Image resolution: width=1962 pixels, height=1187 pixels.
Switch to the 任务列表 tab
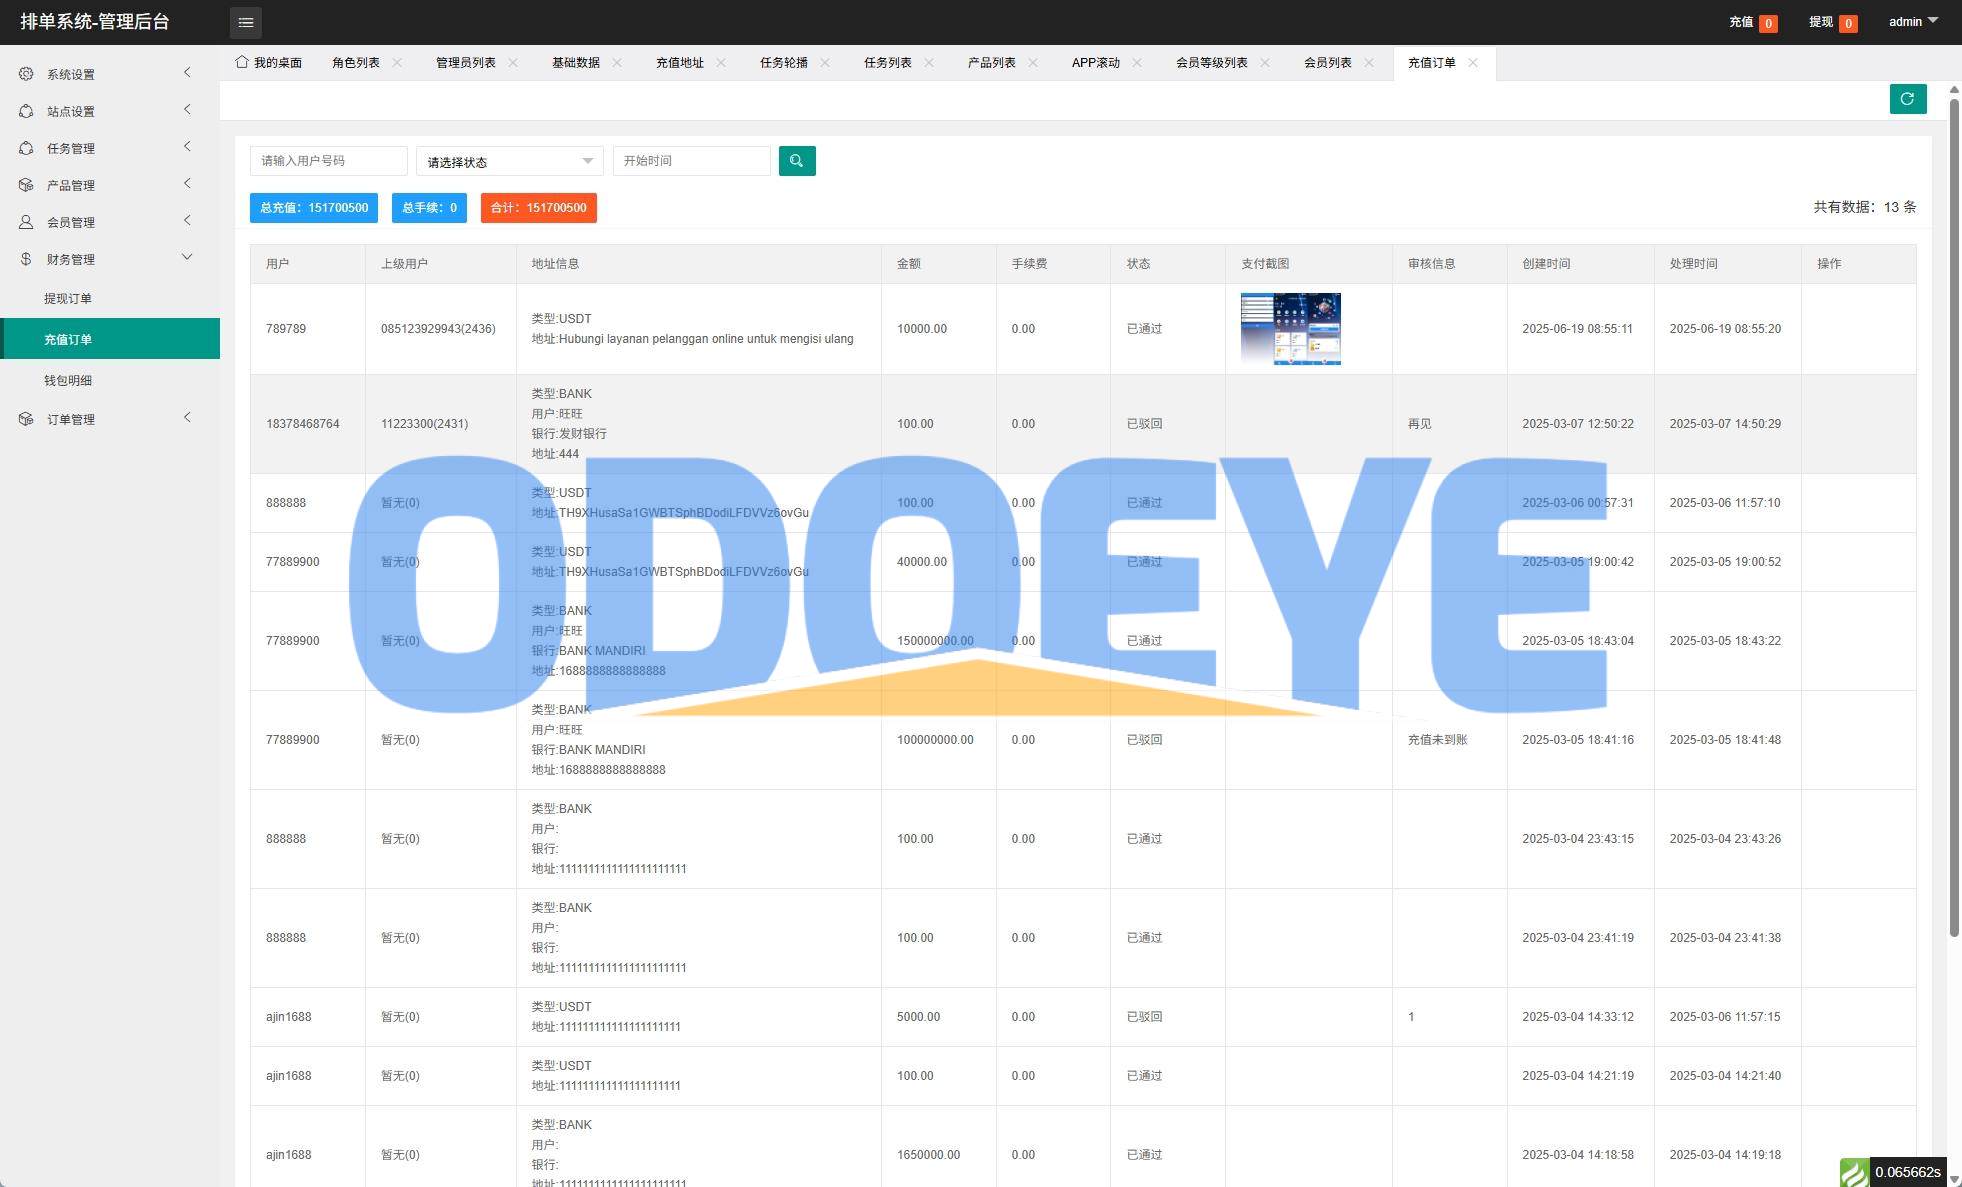[887, 63]
